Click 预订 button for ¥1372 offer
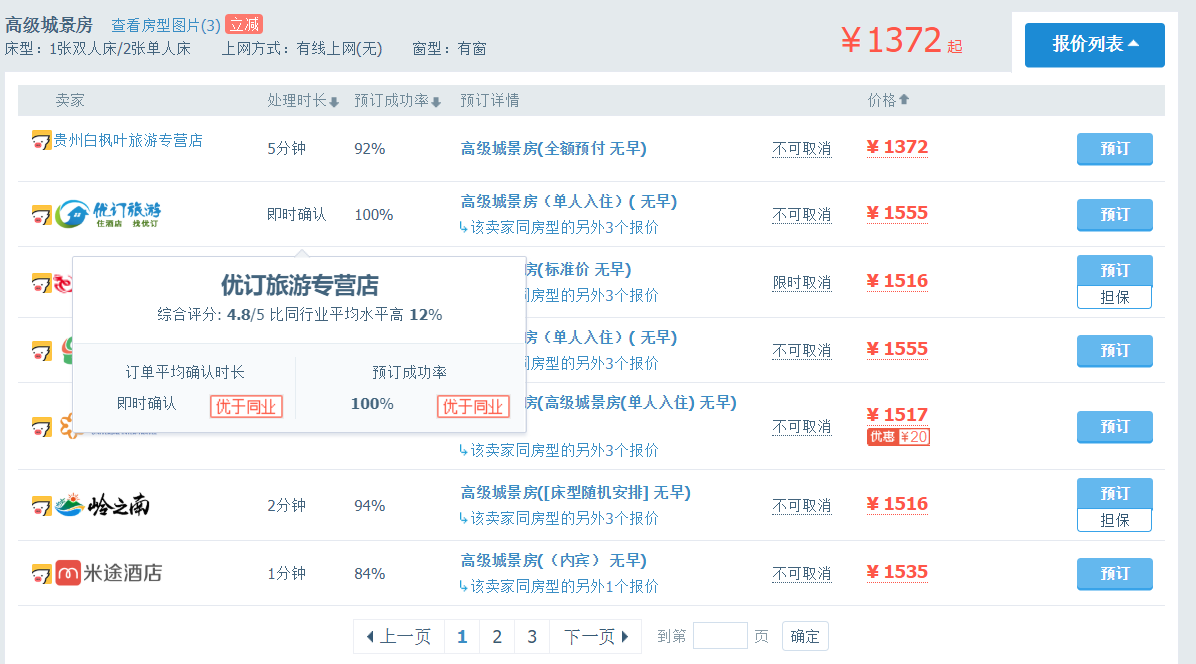The height and width of the screenshot is (664, 1196). coord(1114,149)
